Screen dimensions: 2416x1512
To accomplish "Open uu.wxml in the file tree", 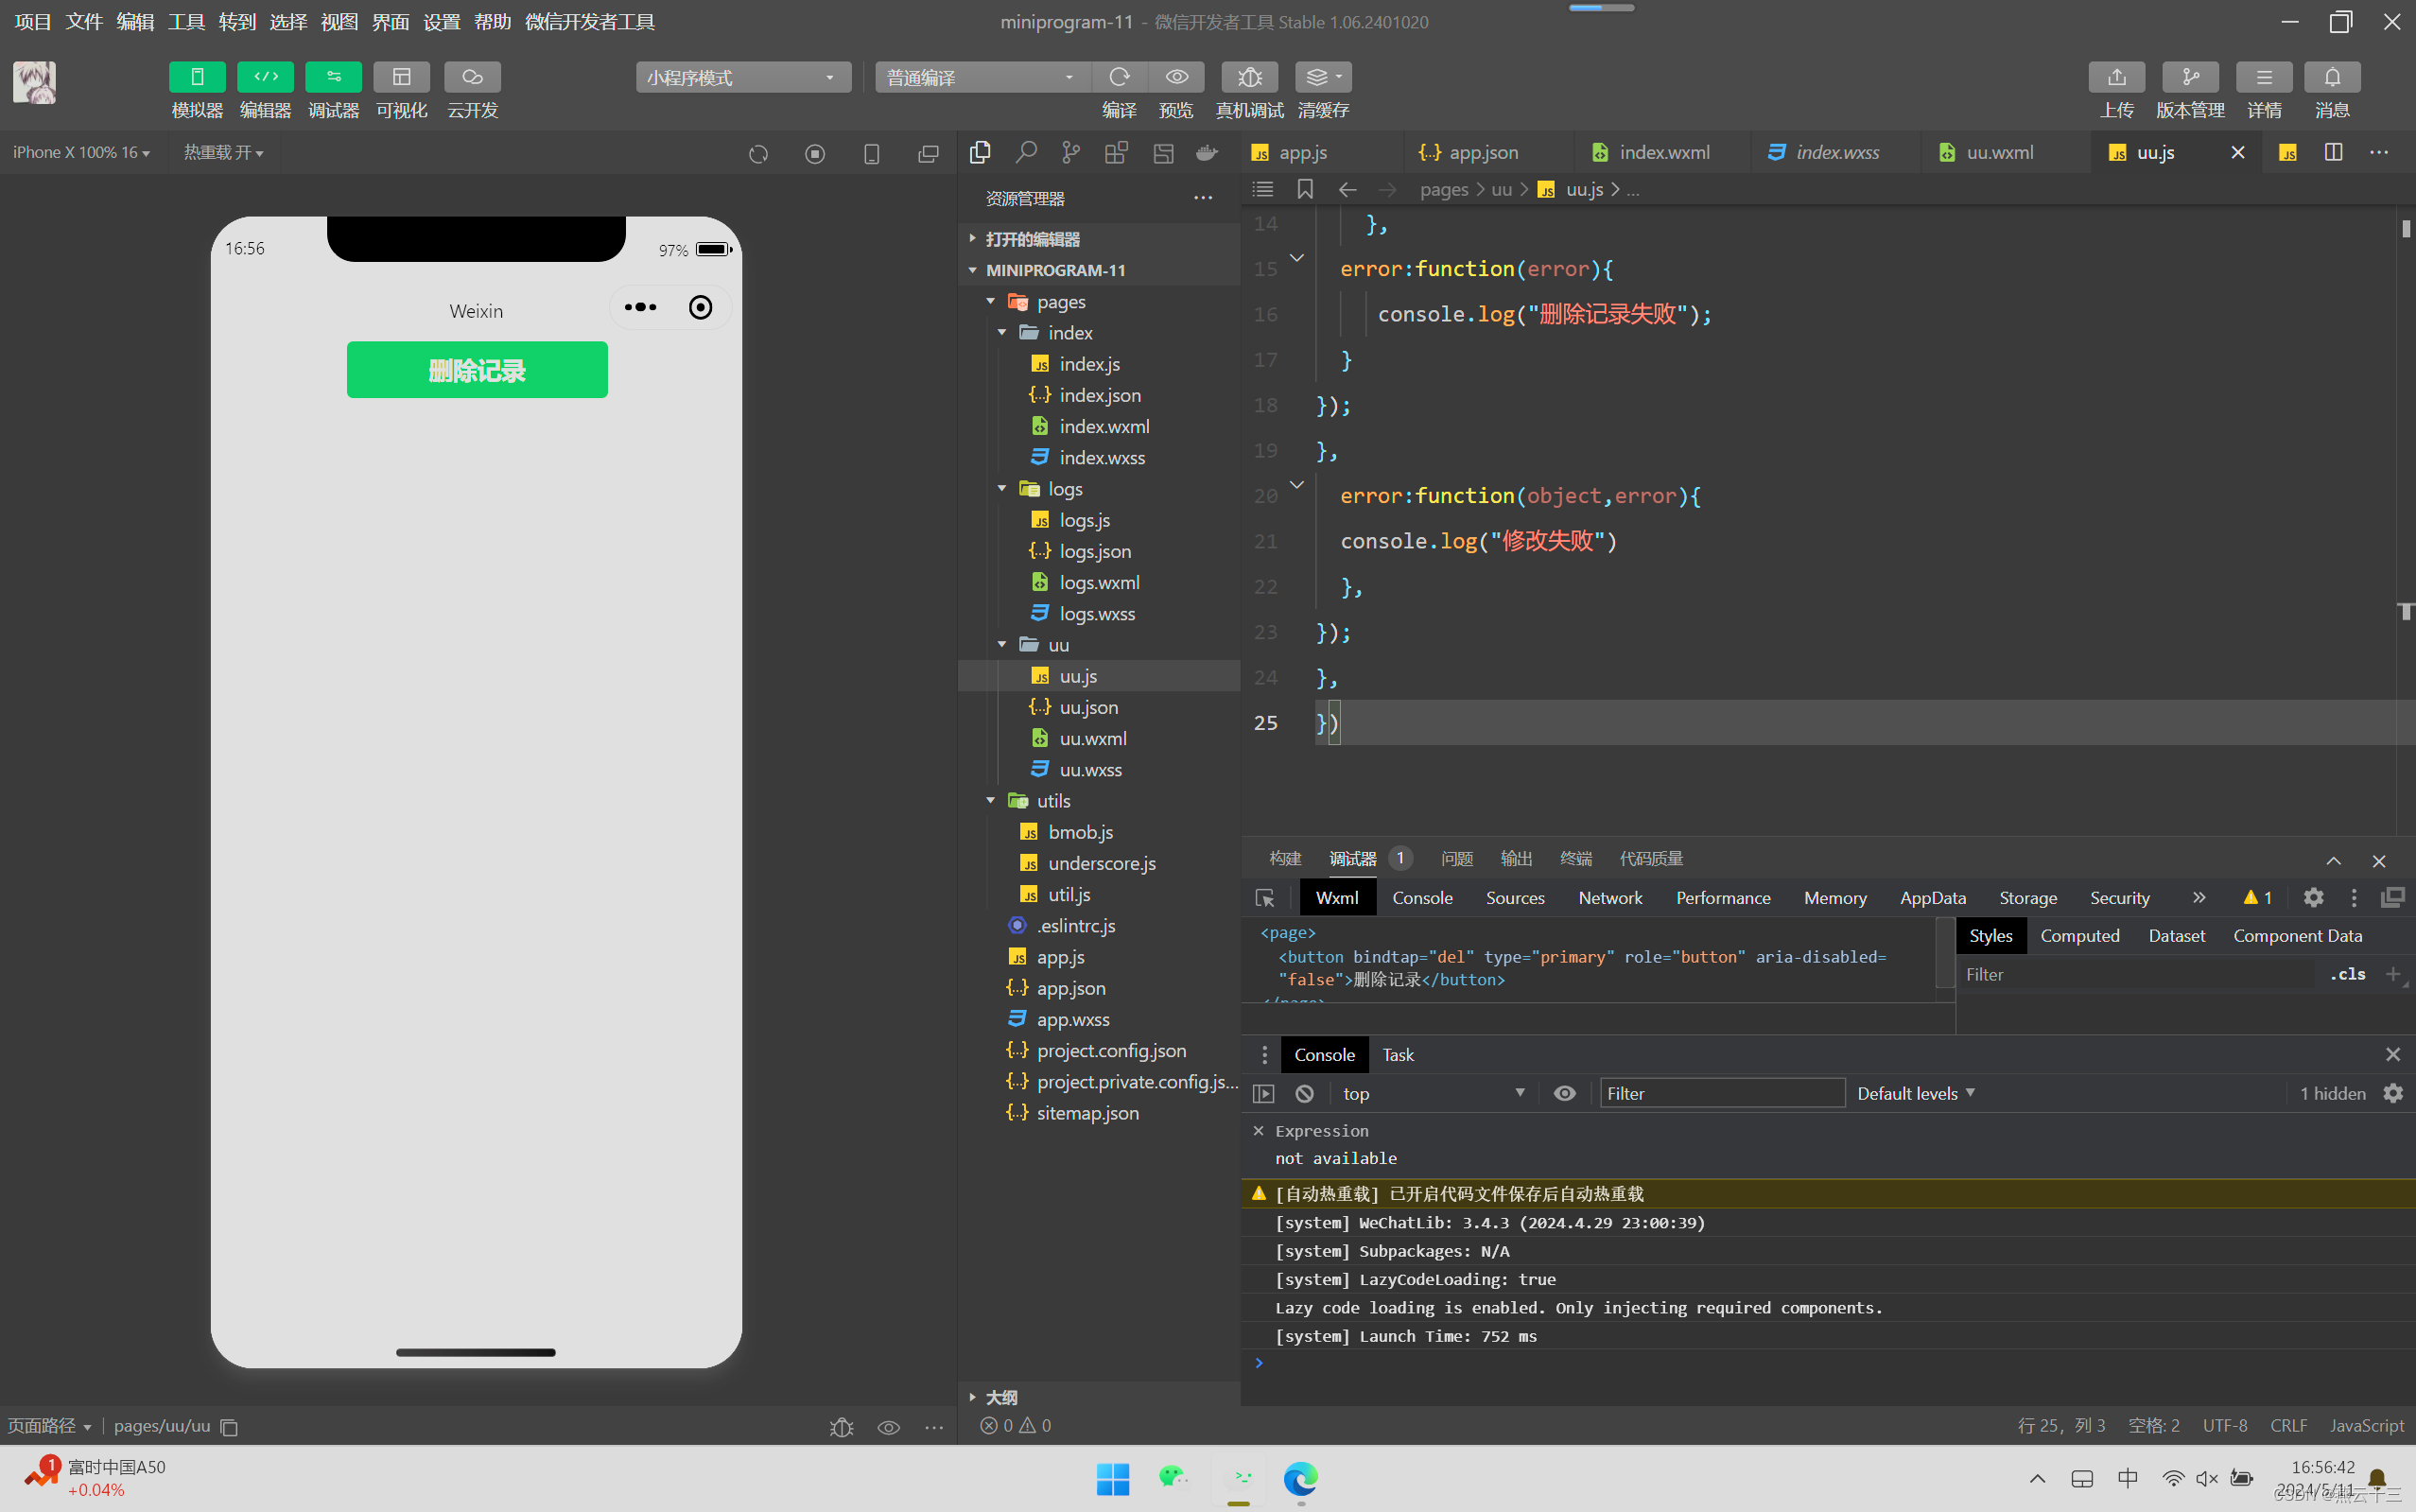I will point(1092,738).
